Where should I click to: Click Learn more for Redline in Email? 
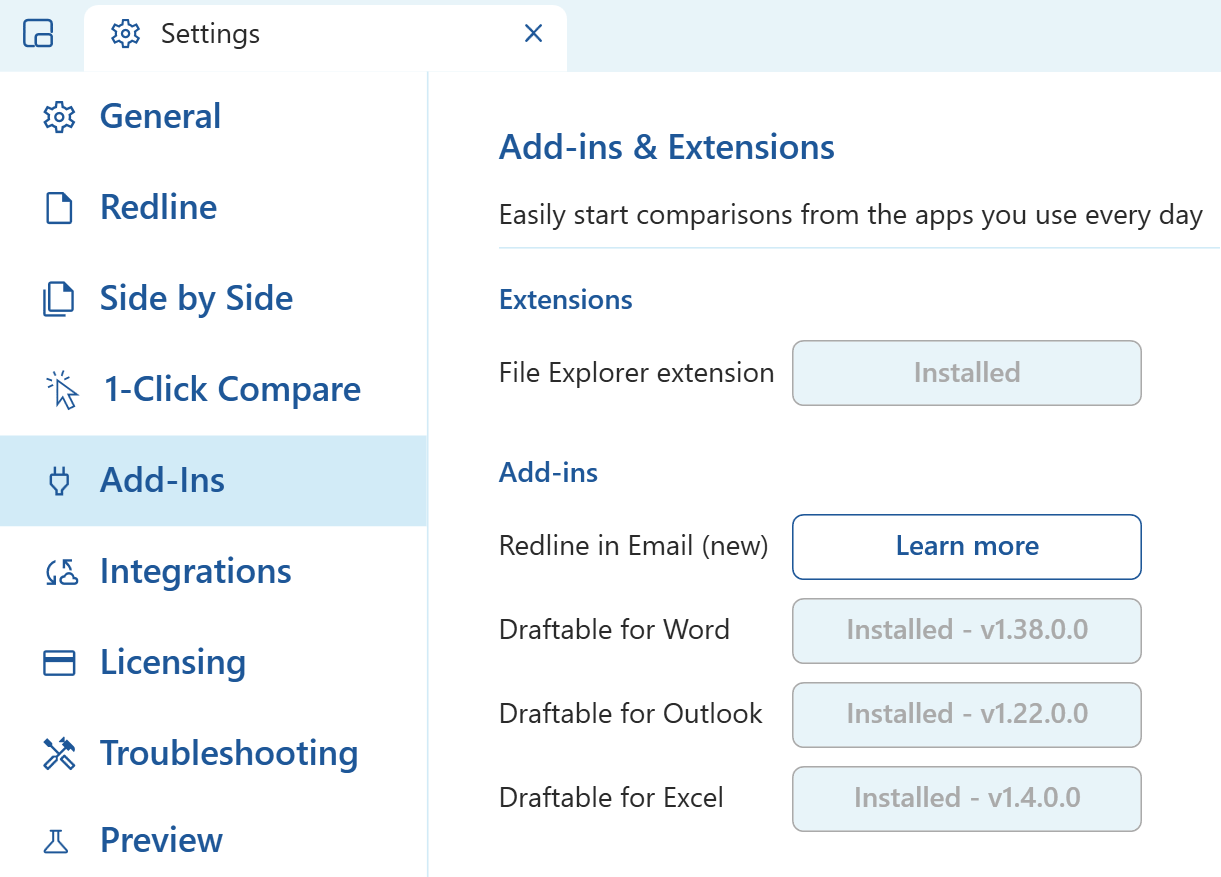tap(966, 546)
